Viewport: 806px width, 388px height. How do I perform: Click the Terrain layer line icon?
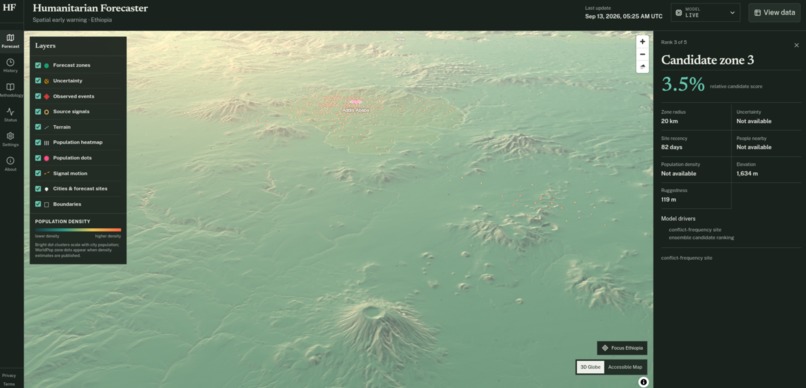[46, 127]
